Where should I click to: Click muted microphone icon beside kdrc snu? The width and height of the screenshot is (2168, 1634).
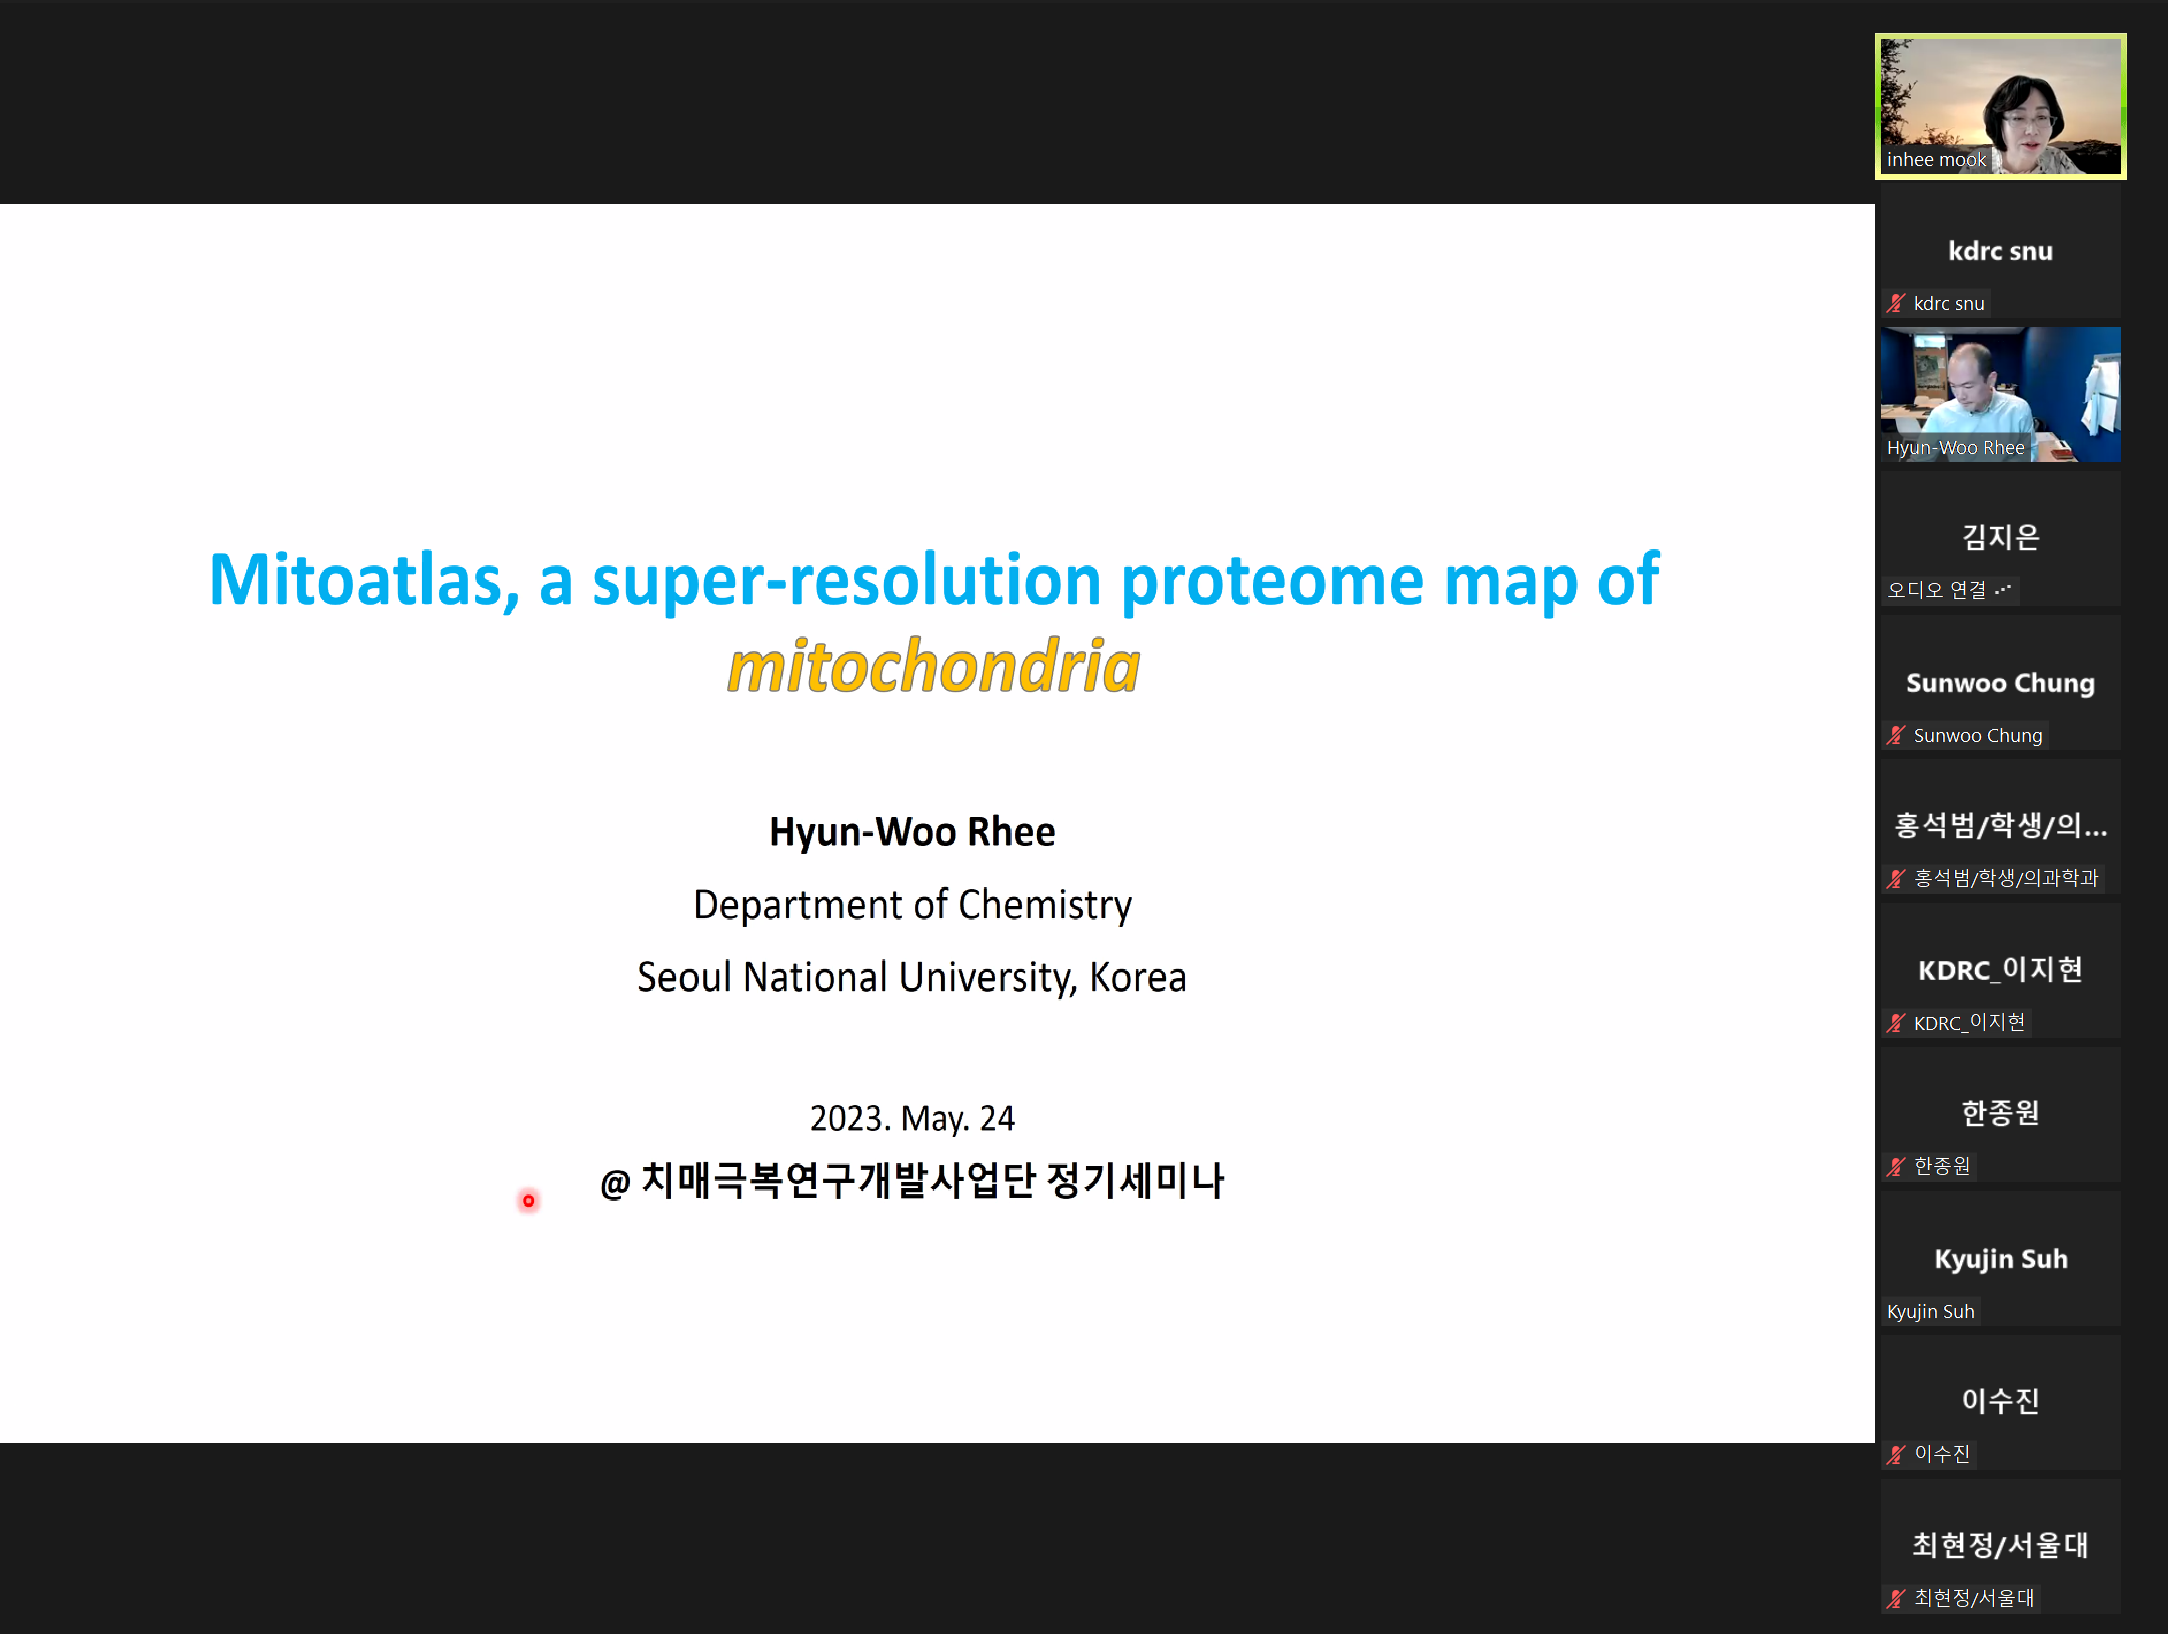tap(1896, 303)
